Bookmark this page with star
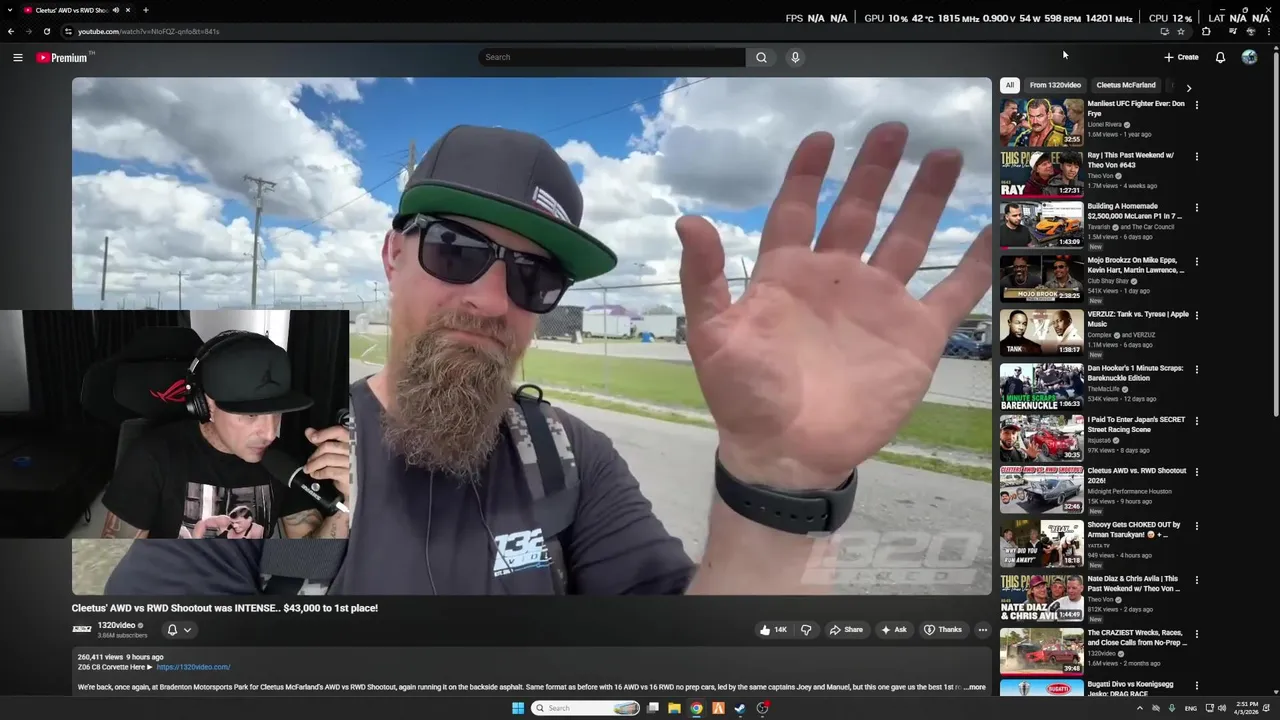1280x720 pixels. pos(1181,31)
